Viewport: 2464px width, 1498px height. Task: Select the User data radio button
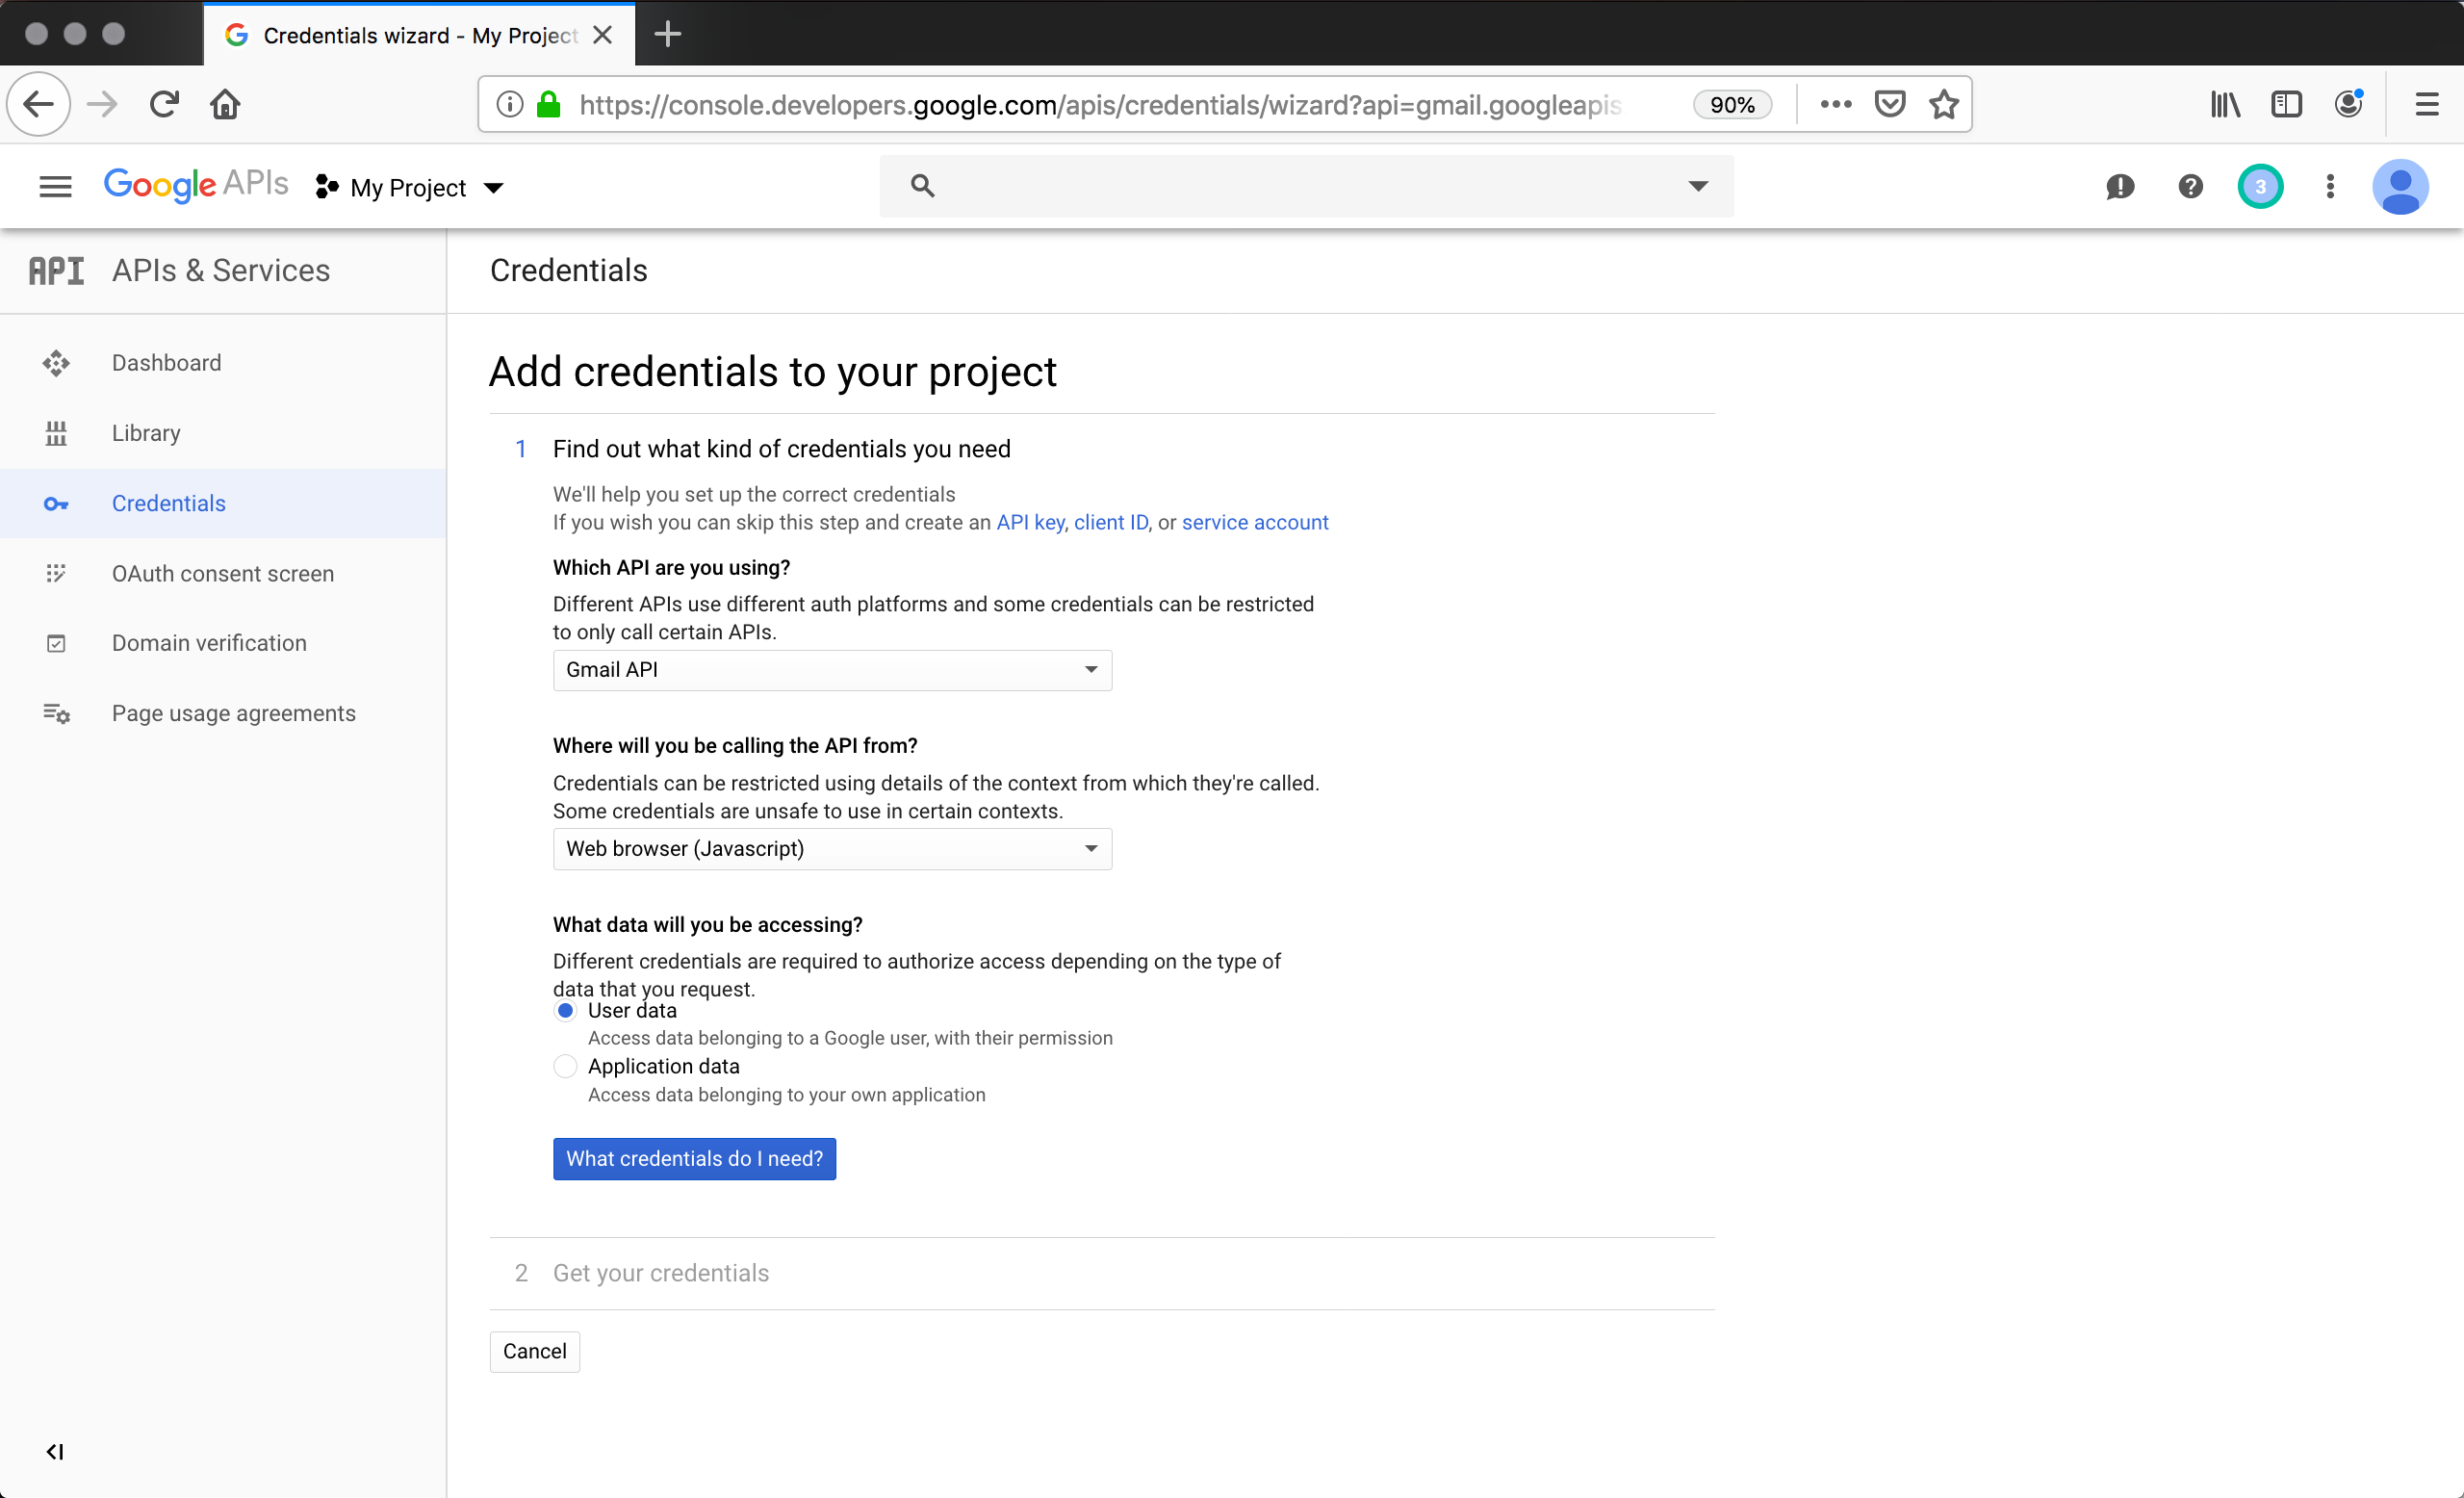pyautogui.click(x=565, y=1011)
